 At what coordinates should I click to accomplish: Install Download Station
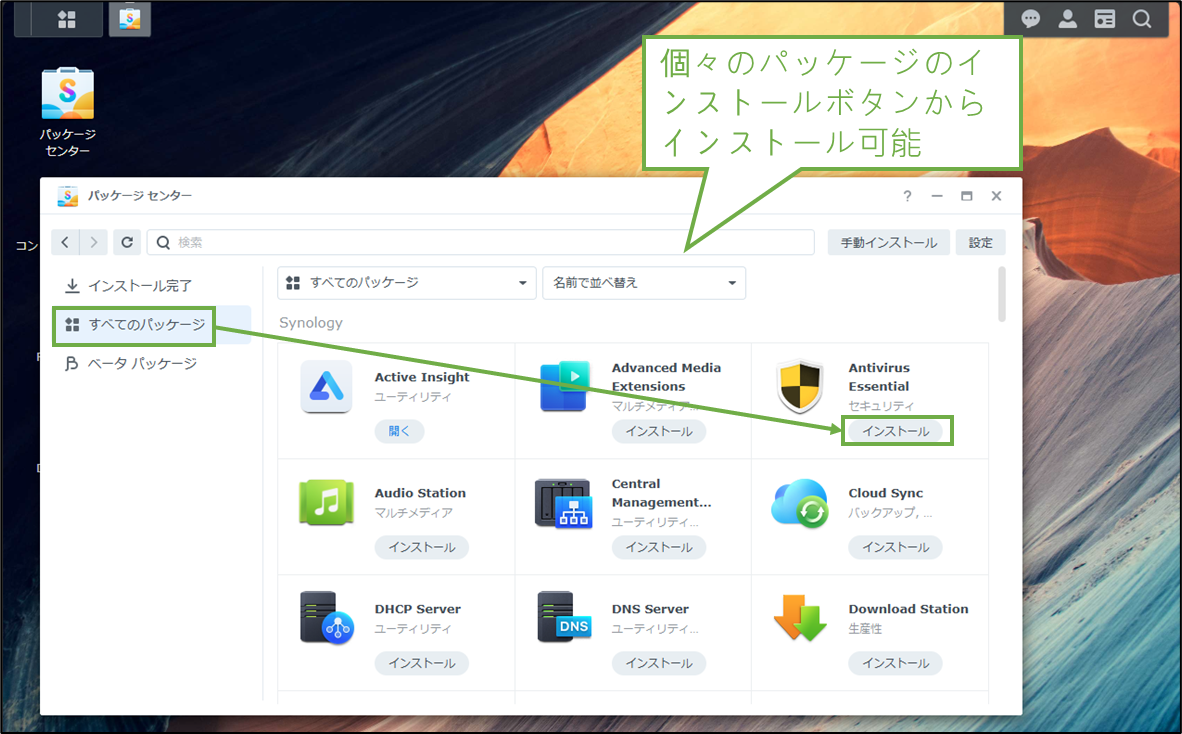pyautogui.click(x=896, y=663)
